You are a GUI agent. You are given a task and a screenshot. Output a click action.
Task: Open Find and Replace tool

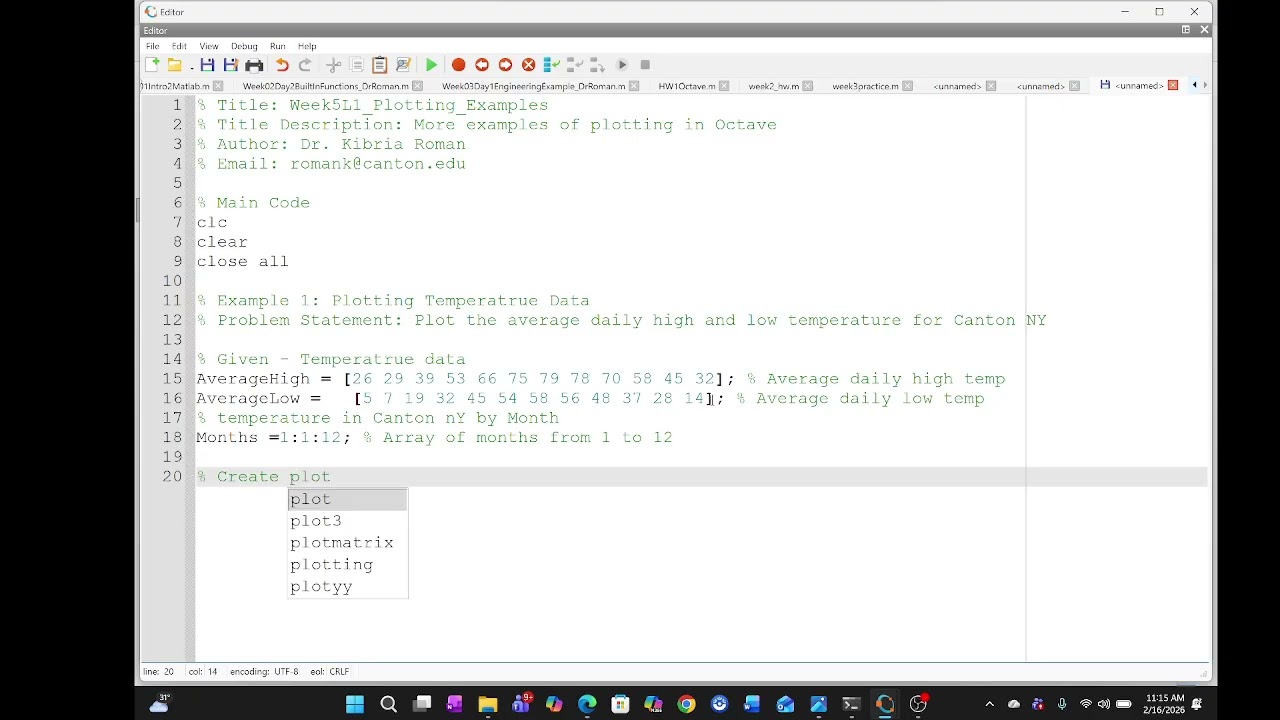(x=403, y=65)
